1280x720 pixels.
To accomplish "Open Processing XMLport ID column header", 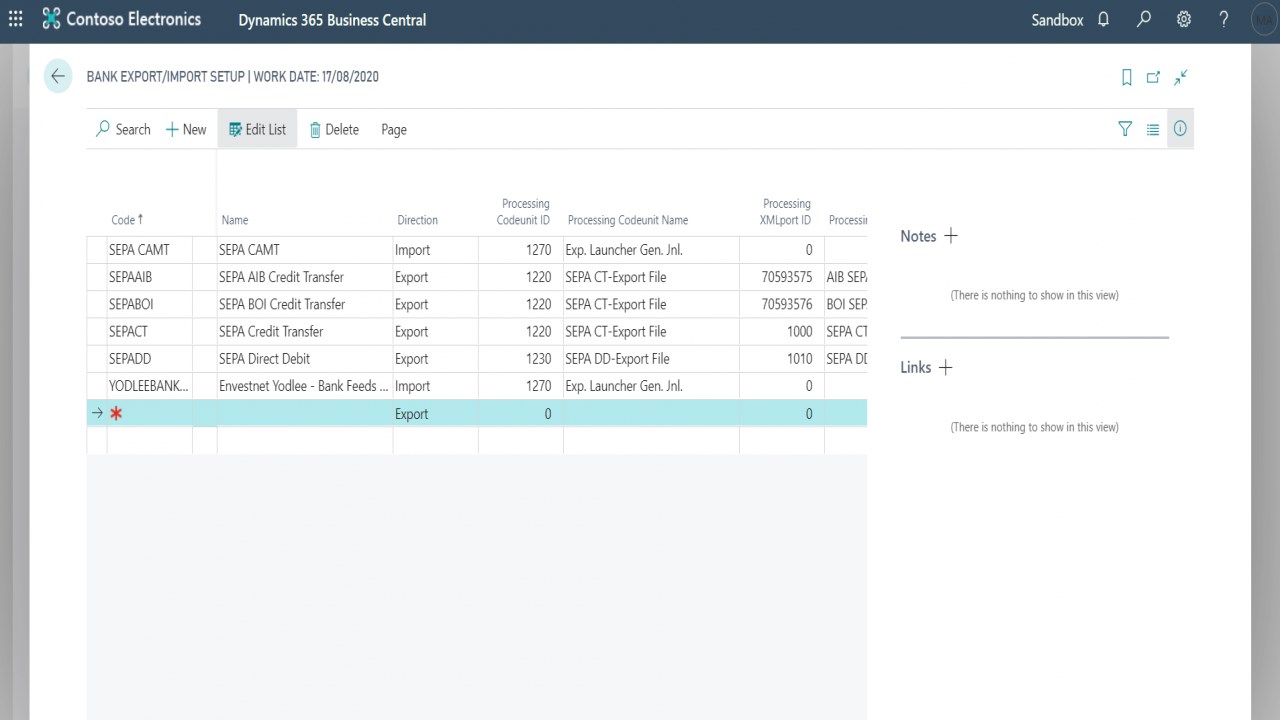I will pyautogui.click(x=785, y=212).
